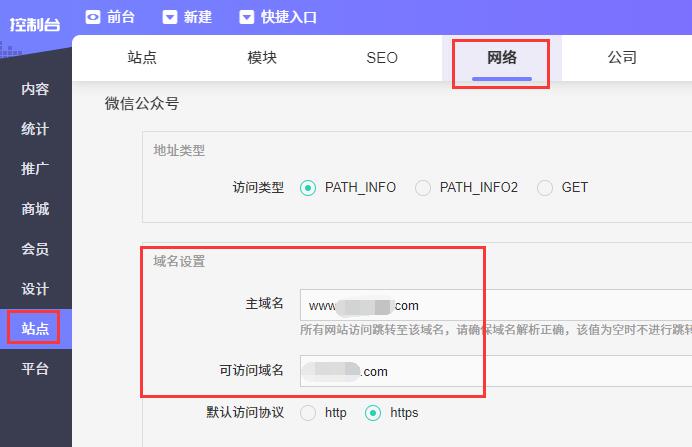692x447 pixels.
Task: Switch to the 模块 tab
Action: [x=262, y=58]
